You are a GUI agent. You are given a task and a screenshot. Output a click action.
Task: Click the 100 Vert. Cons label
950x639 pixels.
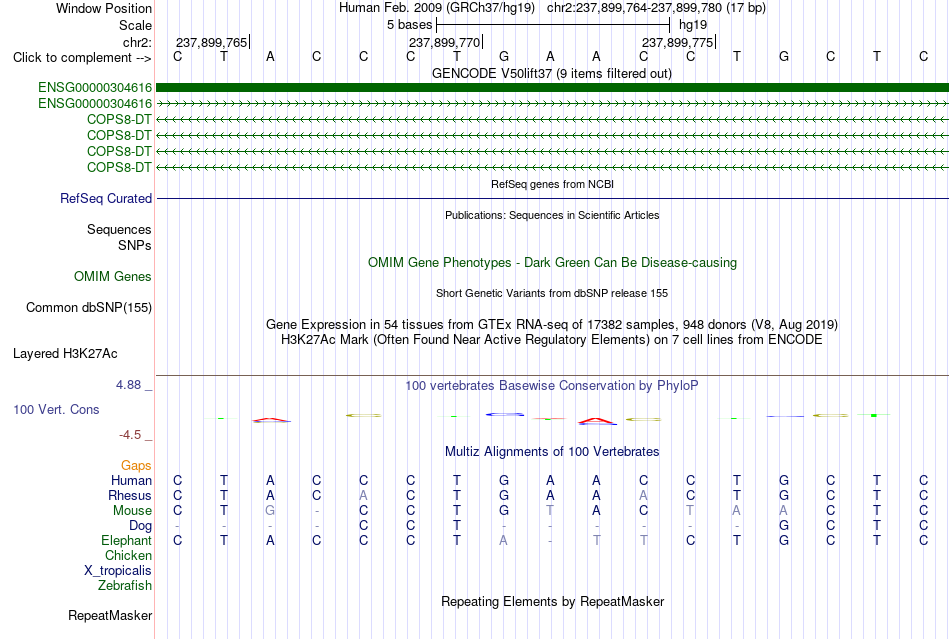coord(56,409)
